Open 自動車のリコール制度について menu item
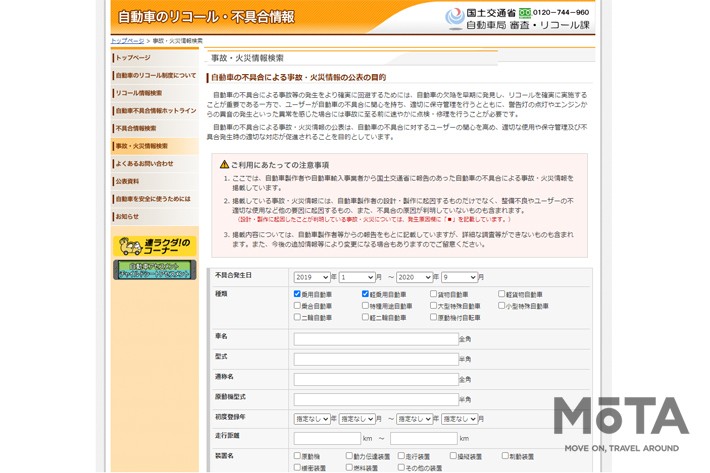 pos(155,75)
